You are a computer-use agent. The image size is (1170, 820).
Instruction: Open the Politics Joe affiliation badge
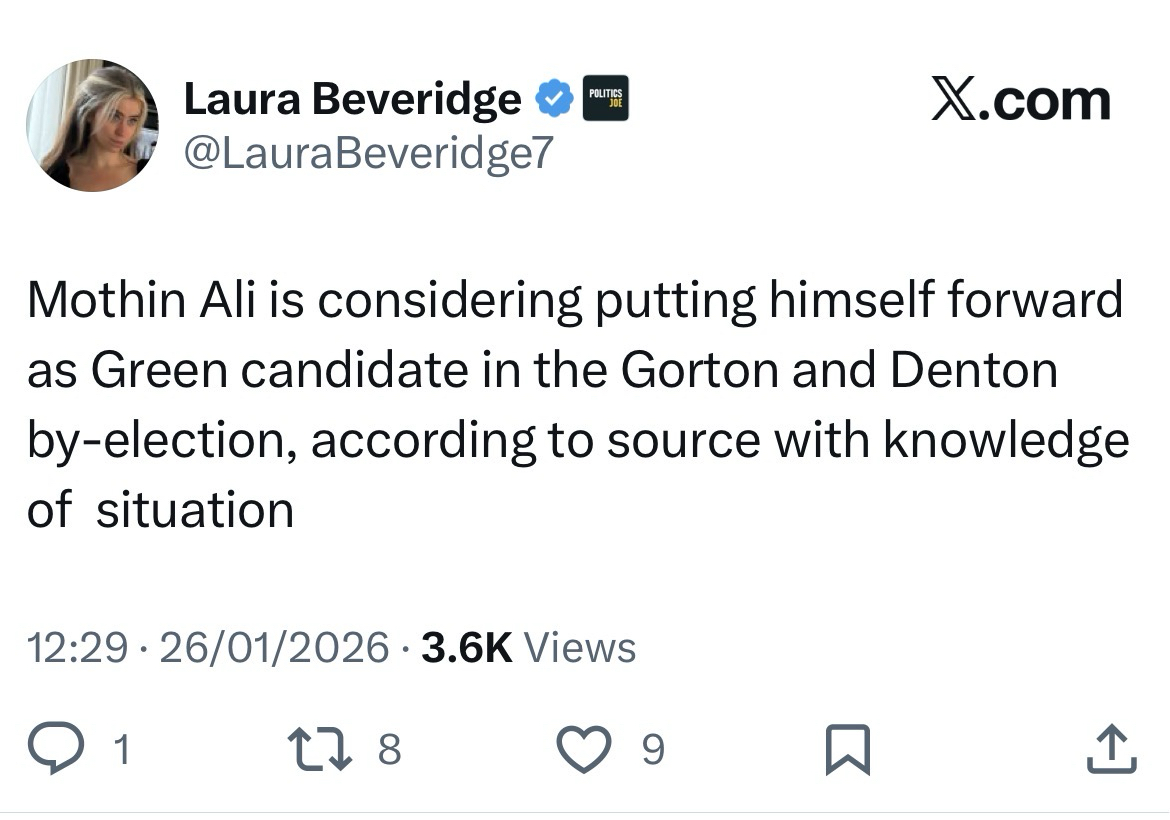coord(605,99)
